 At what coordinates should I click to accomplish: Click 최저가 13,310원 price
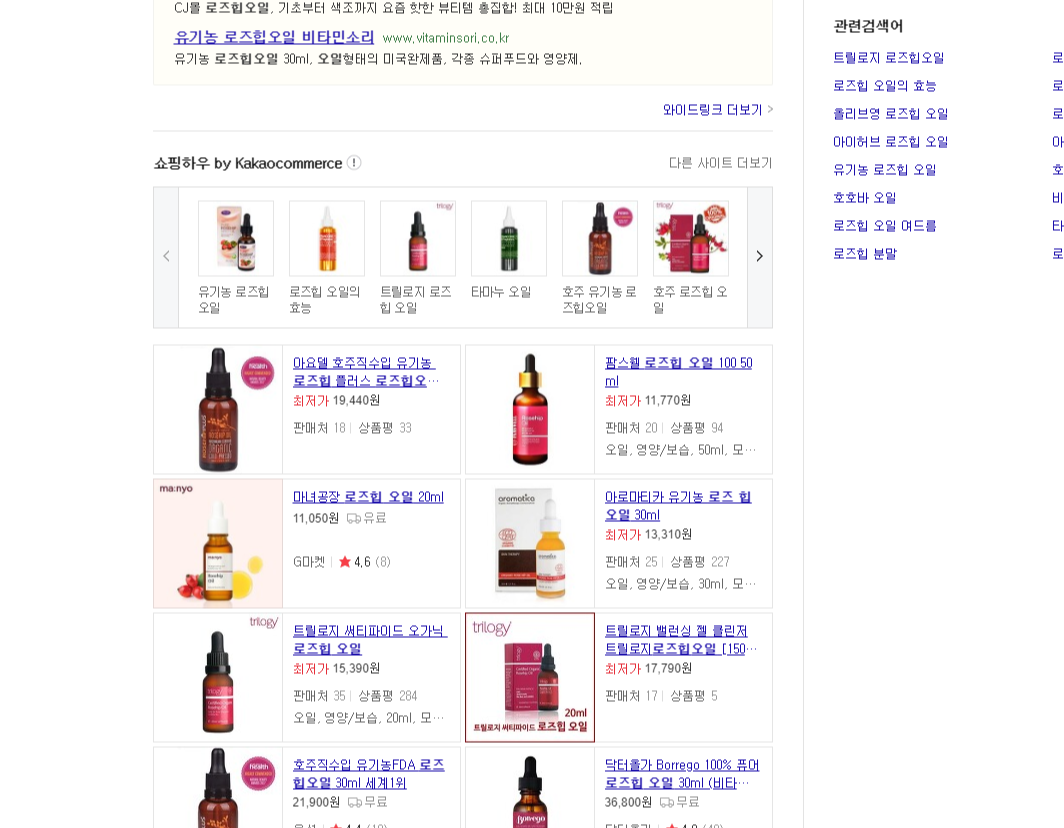pos(648,535)
